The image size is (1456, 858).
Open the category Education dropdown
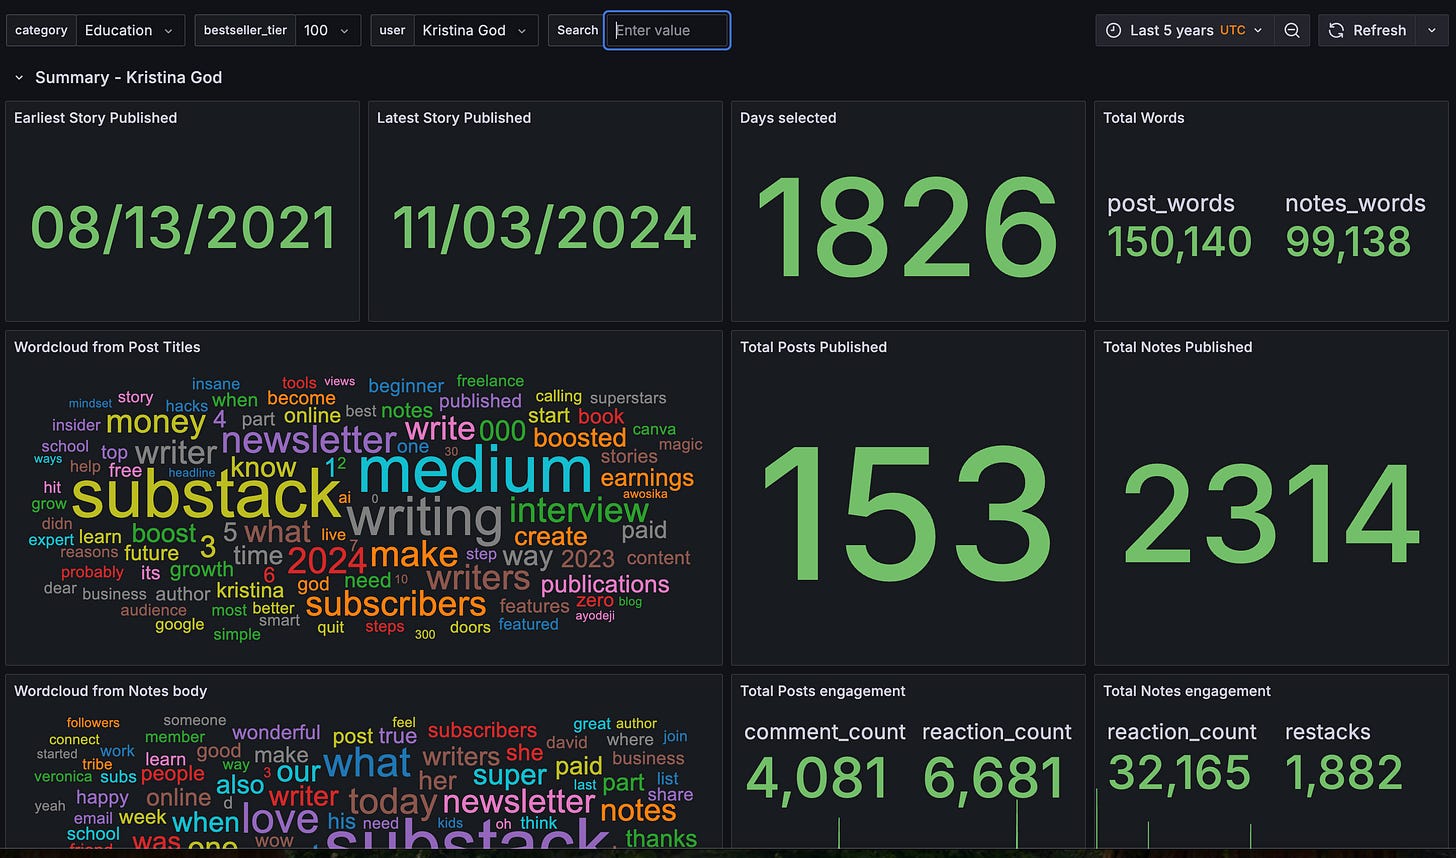[130, 30]
